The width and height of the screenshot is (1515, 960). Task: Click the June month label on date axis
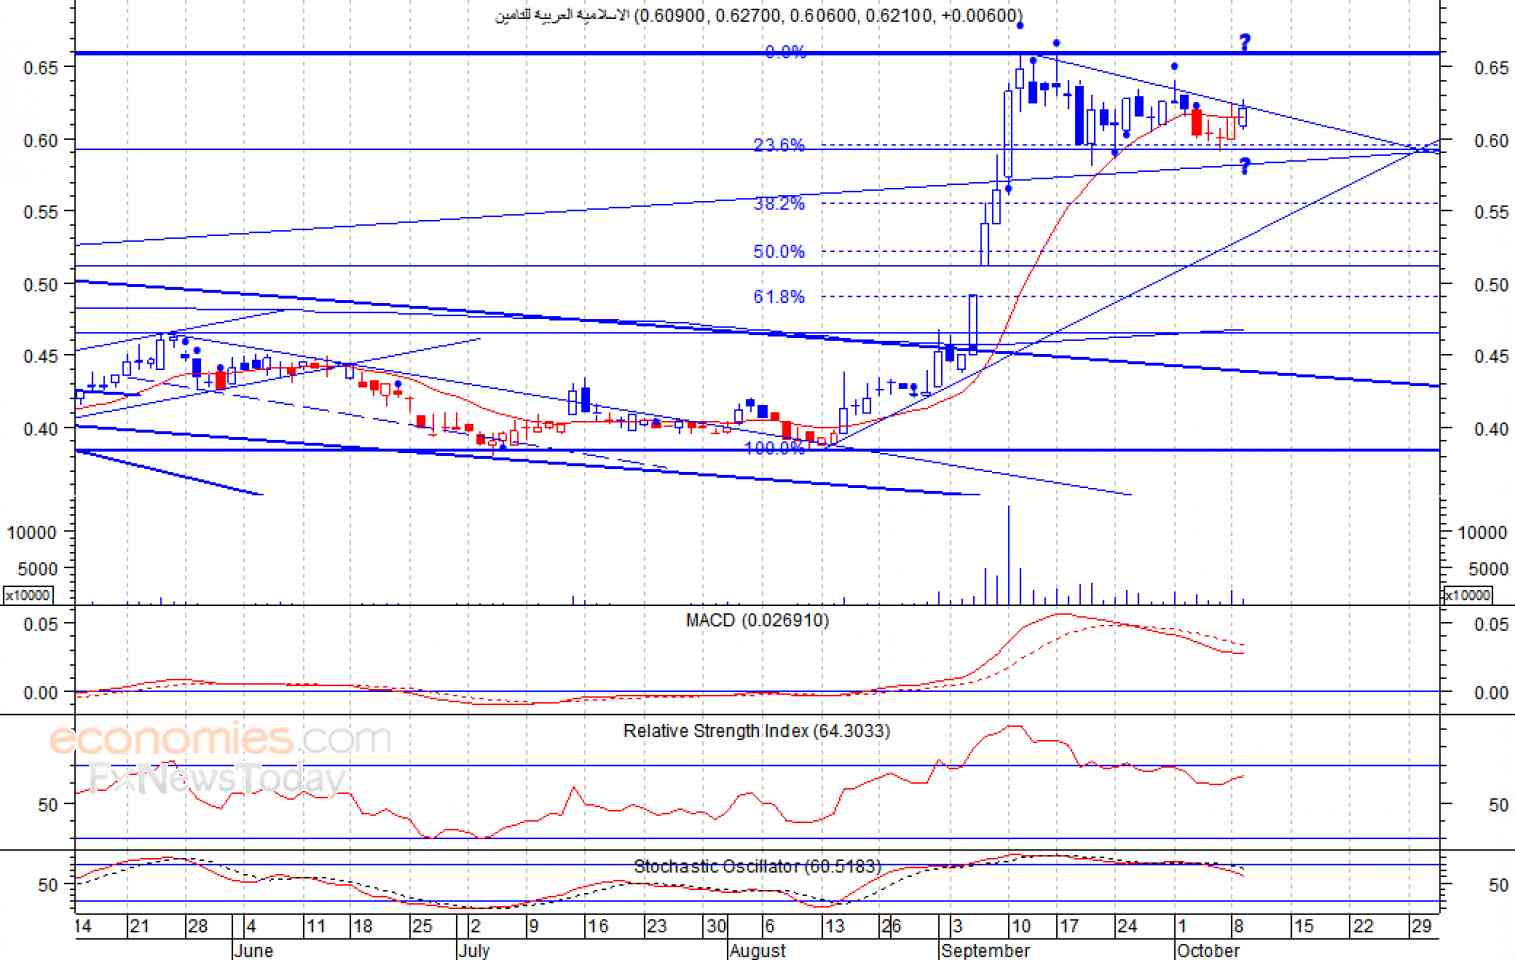(x=252, y=950)
